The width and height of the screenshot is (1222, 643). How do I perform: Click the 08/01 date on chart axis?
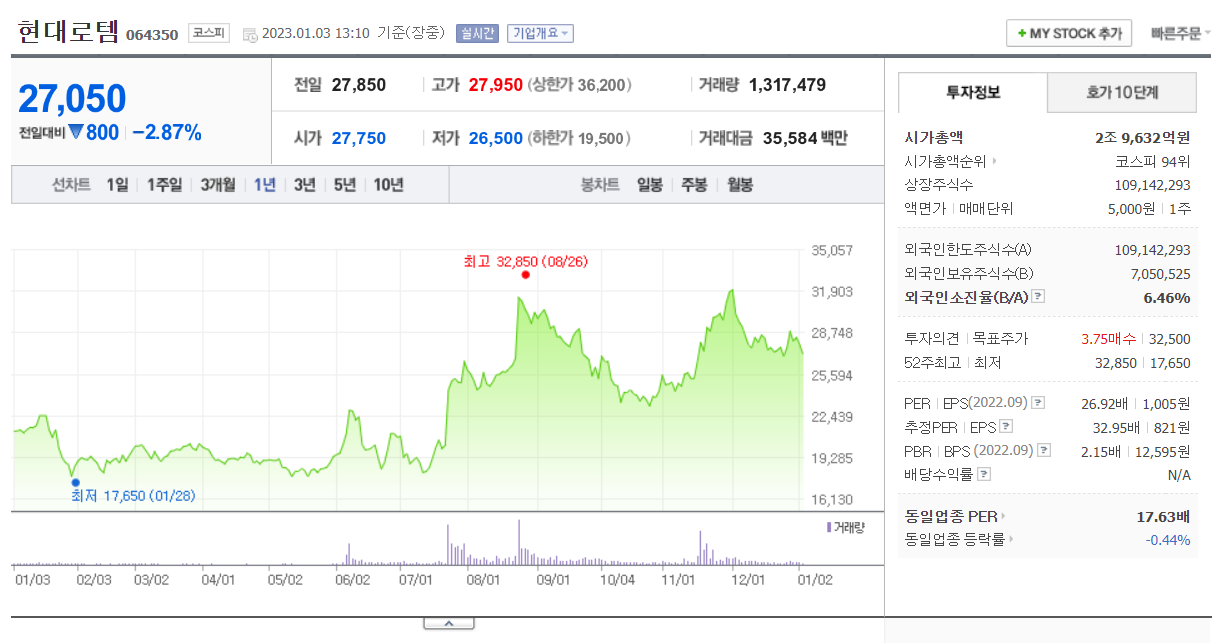click(x=483, y=578)
